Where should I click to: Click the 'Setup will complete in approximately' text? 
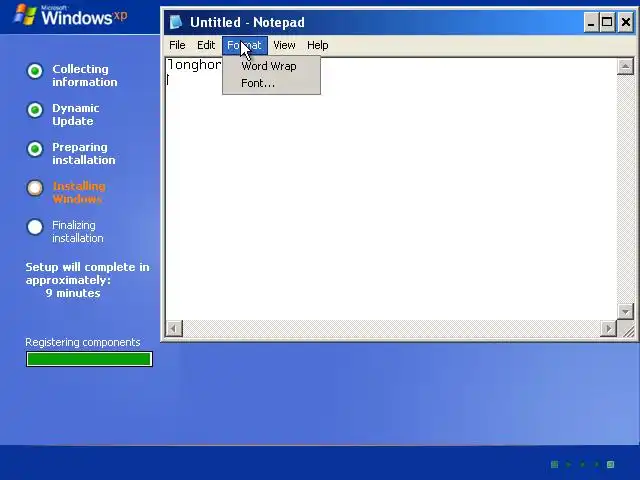(x=87, y=273)
